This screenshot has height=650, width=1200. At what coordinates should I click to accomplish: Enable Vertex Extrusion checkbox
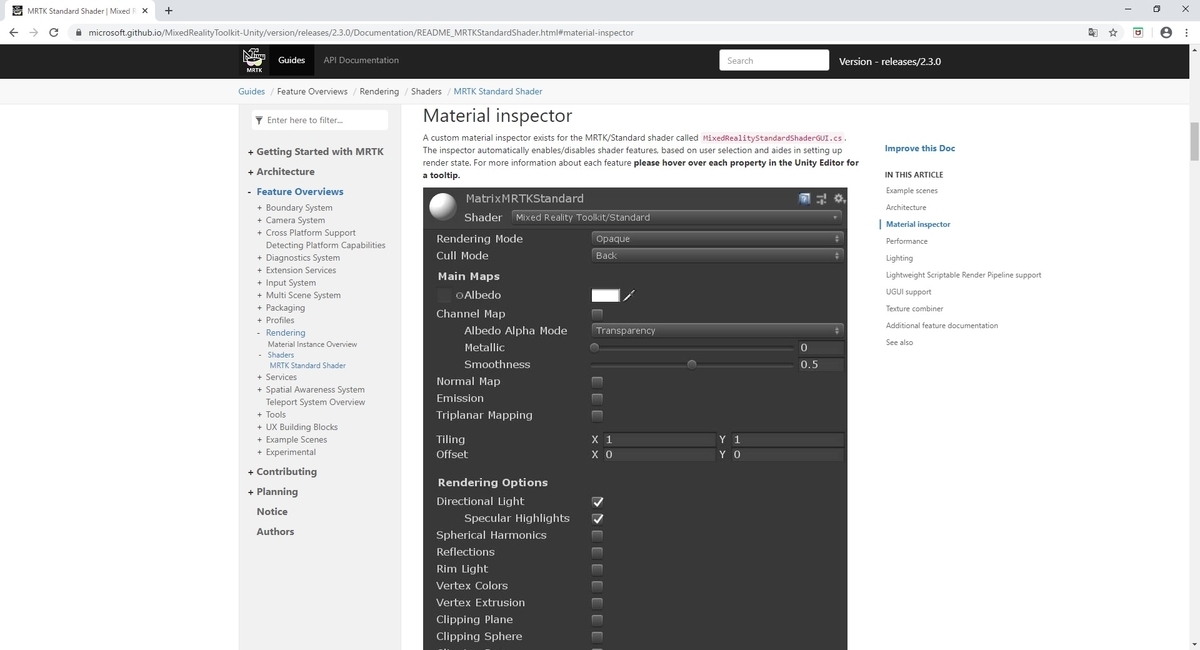click(x=597, y=603)
